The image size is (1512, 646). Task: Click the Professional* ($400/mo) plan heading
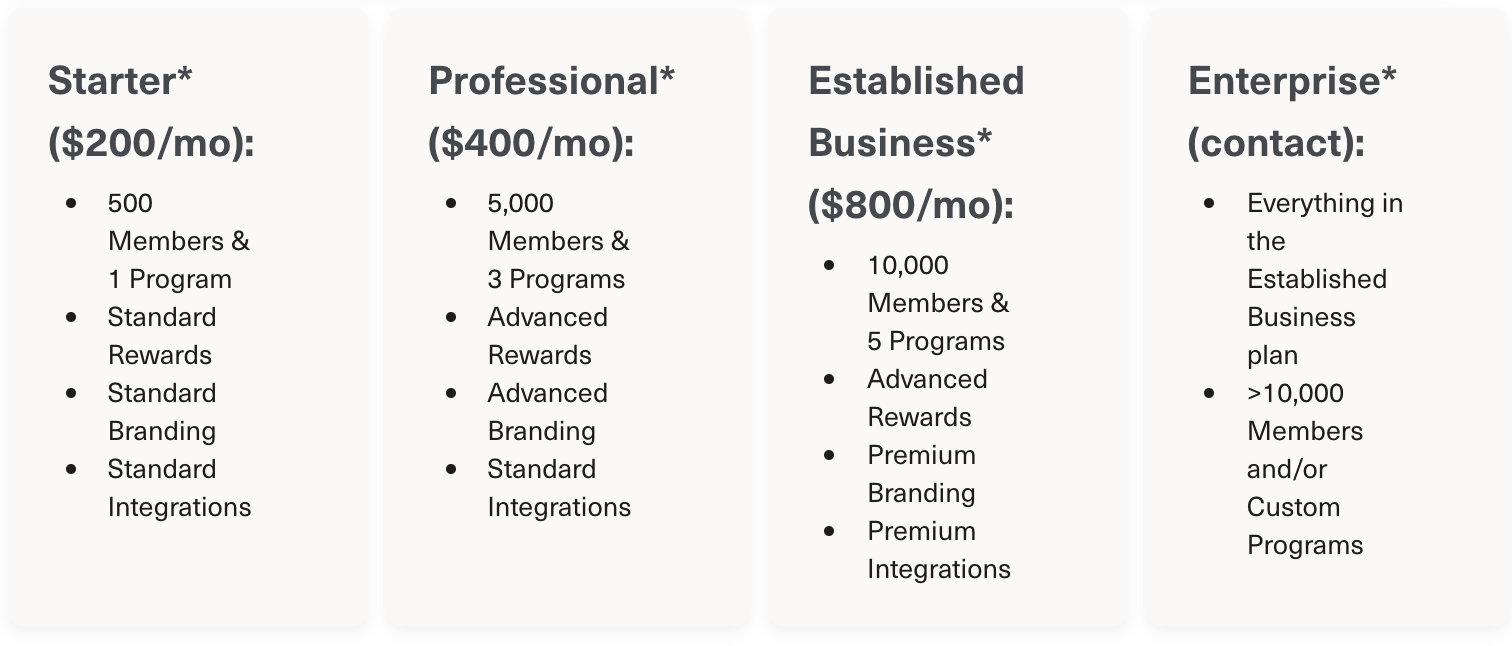(551, 111)
